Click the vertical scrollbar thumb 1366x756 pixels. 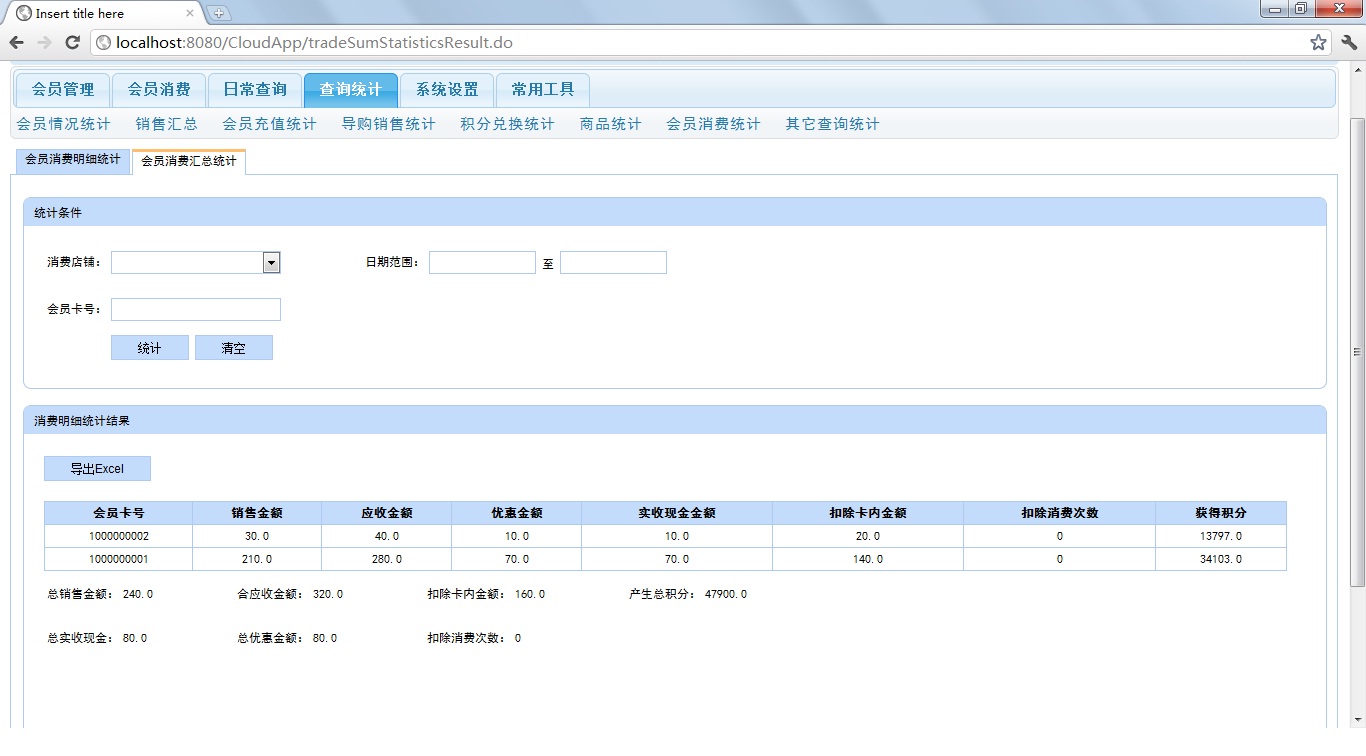[1357, 351]
